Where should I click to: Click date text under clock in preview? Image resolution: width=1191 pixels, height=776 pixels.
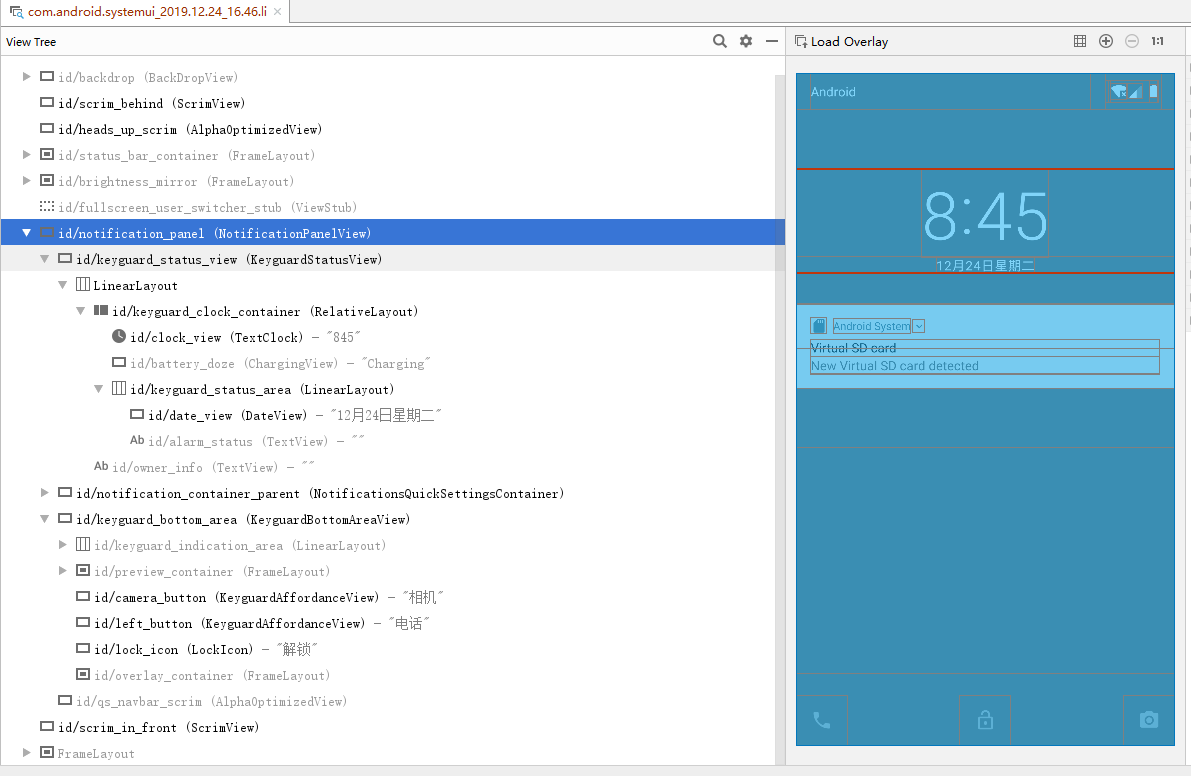985,266
